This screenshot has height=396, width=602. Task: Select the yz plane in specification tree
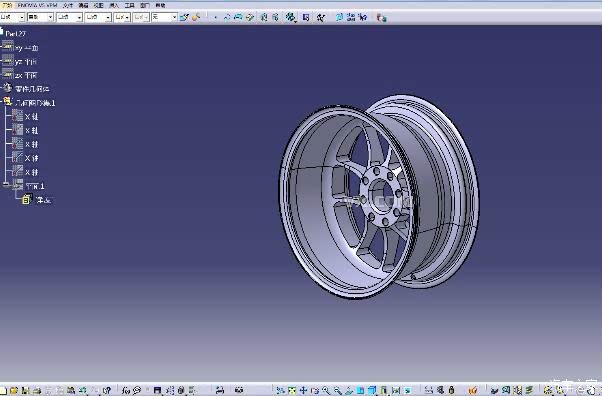26,61
